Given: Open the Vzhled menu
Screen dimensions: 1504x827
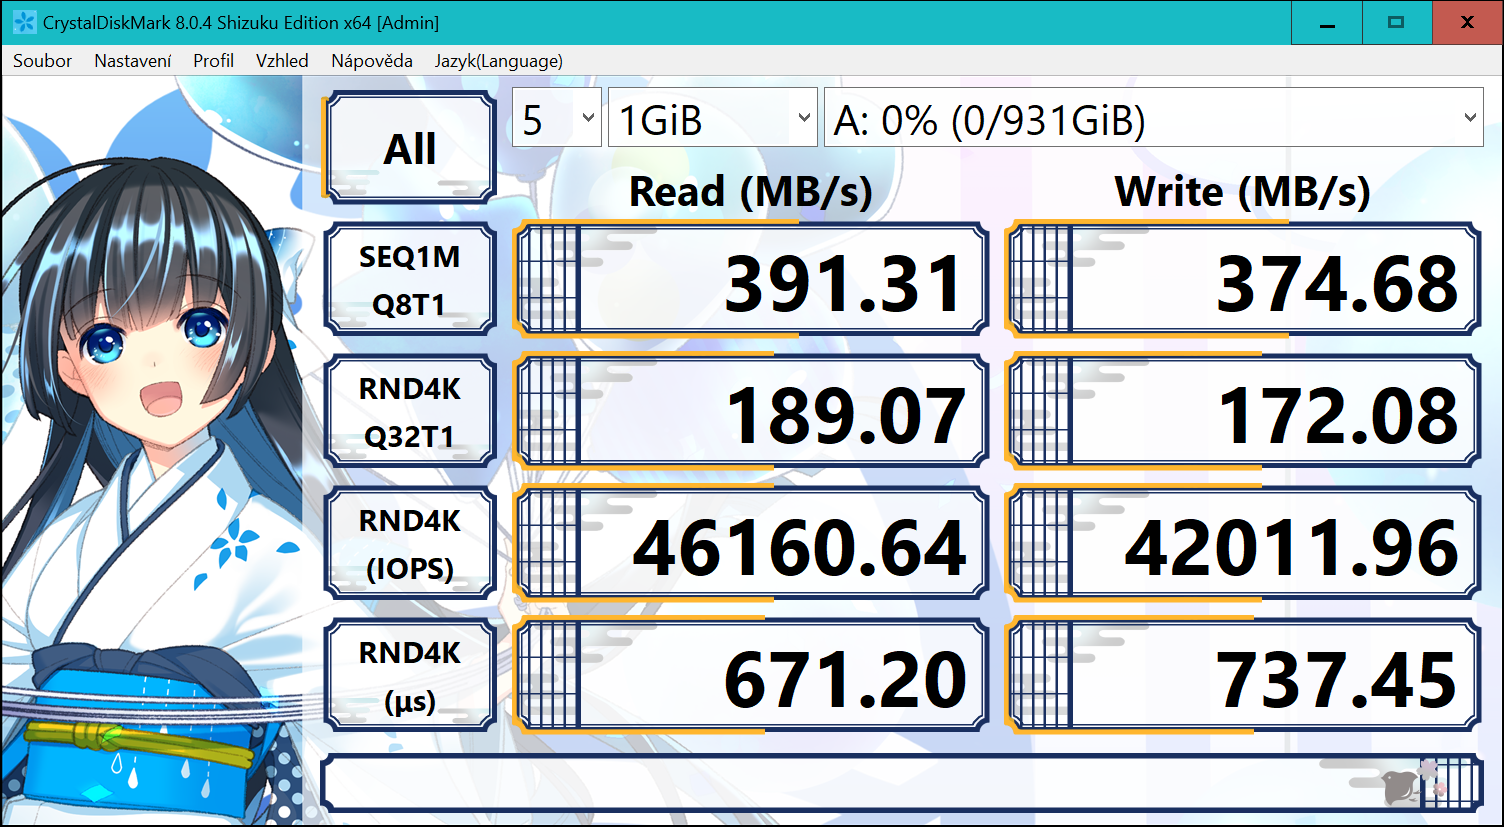Looking at the screenshot, I should click(x=282, y=61).
